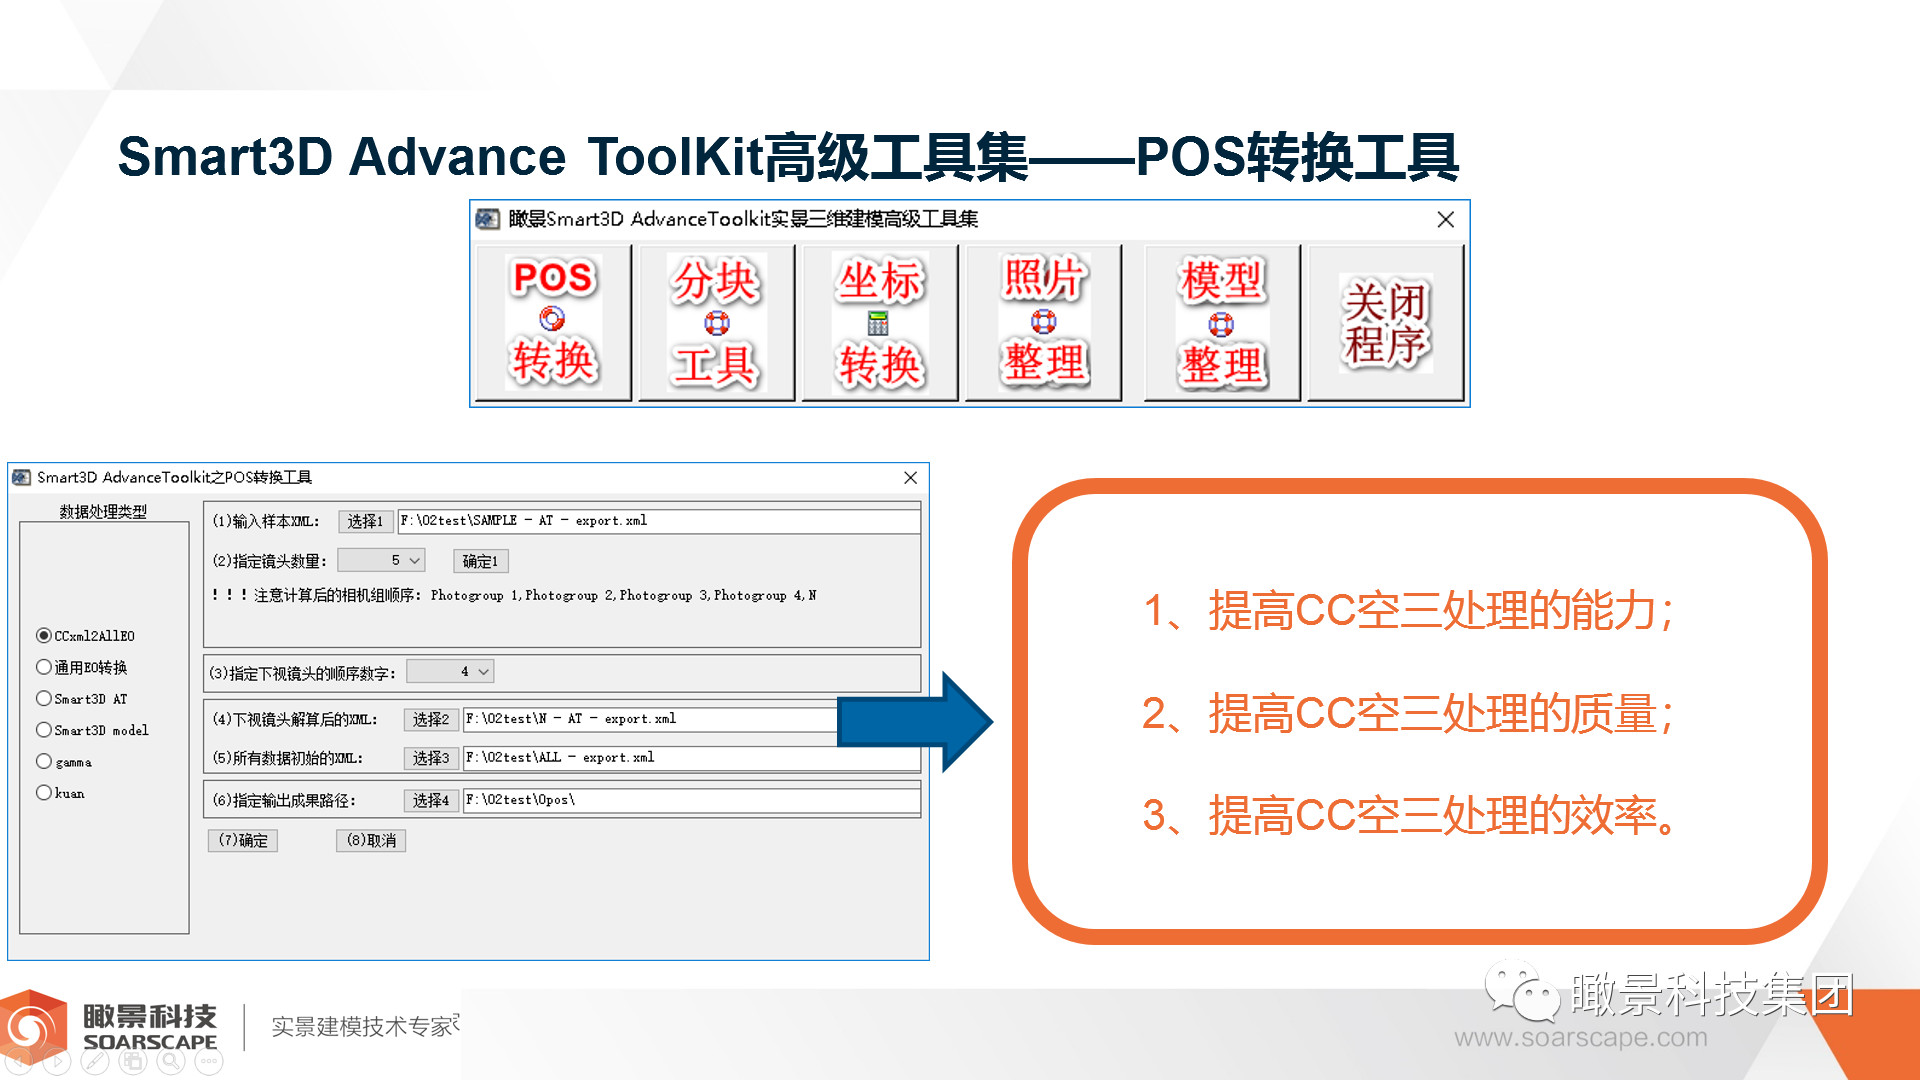
Task: Click the 选择4 browse button
Action: tap(431, 800)
